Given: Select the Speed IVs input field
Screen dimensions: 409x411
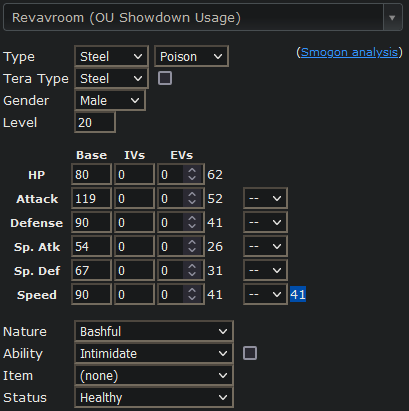Looking at the screenshot, I should point(134,295).
